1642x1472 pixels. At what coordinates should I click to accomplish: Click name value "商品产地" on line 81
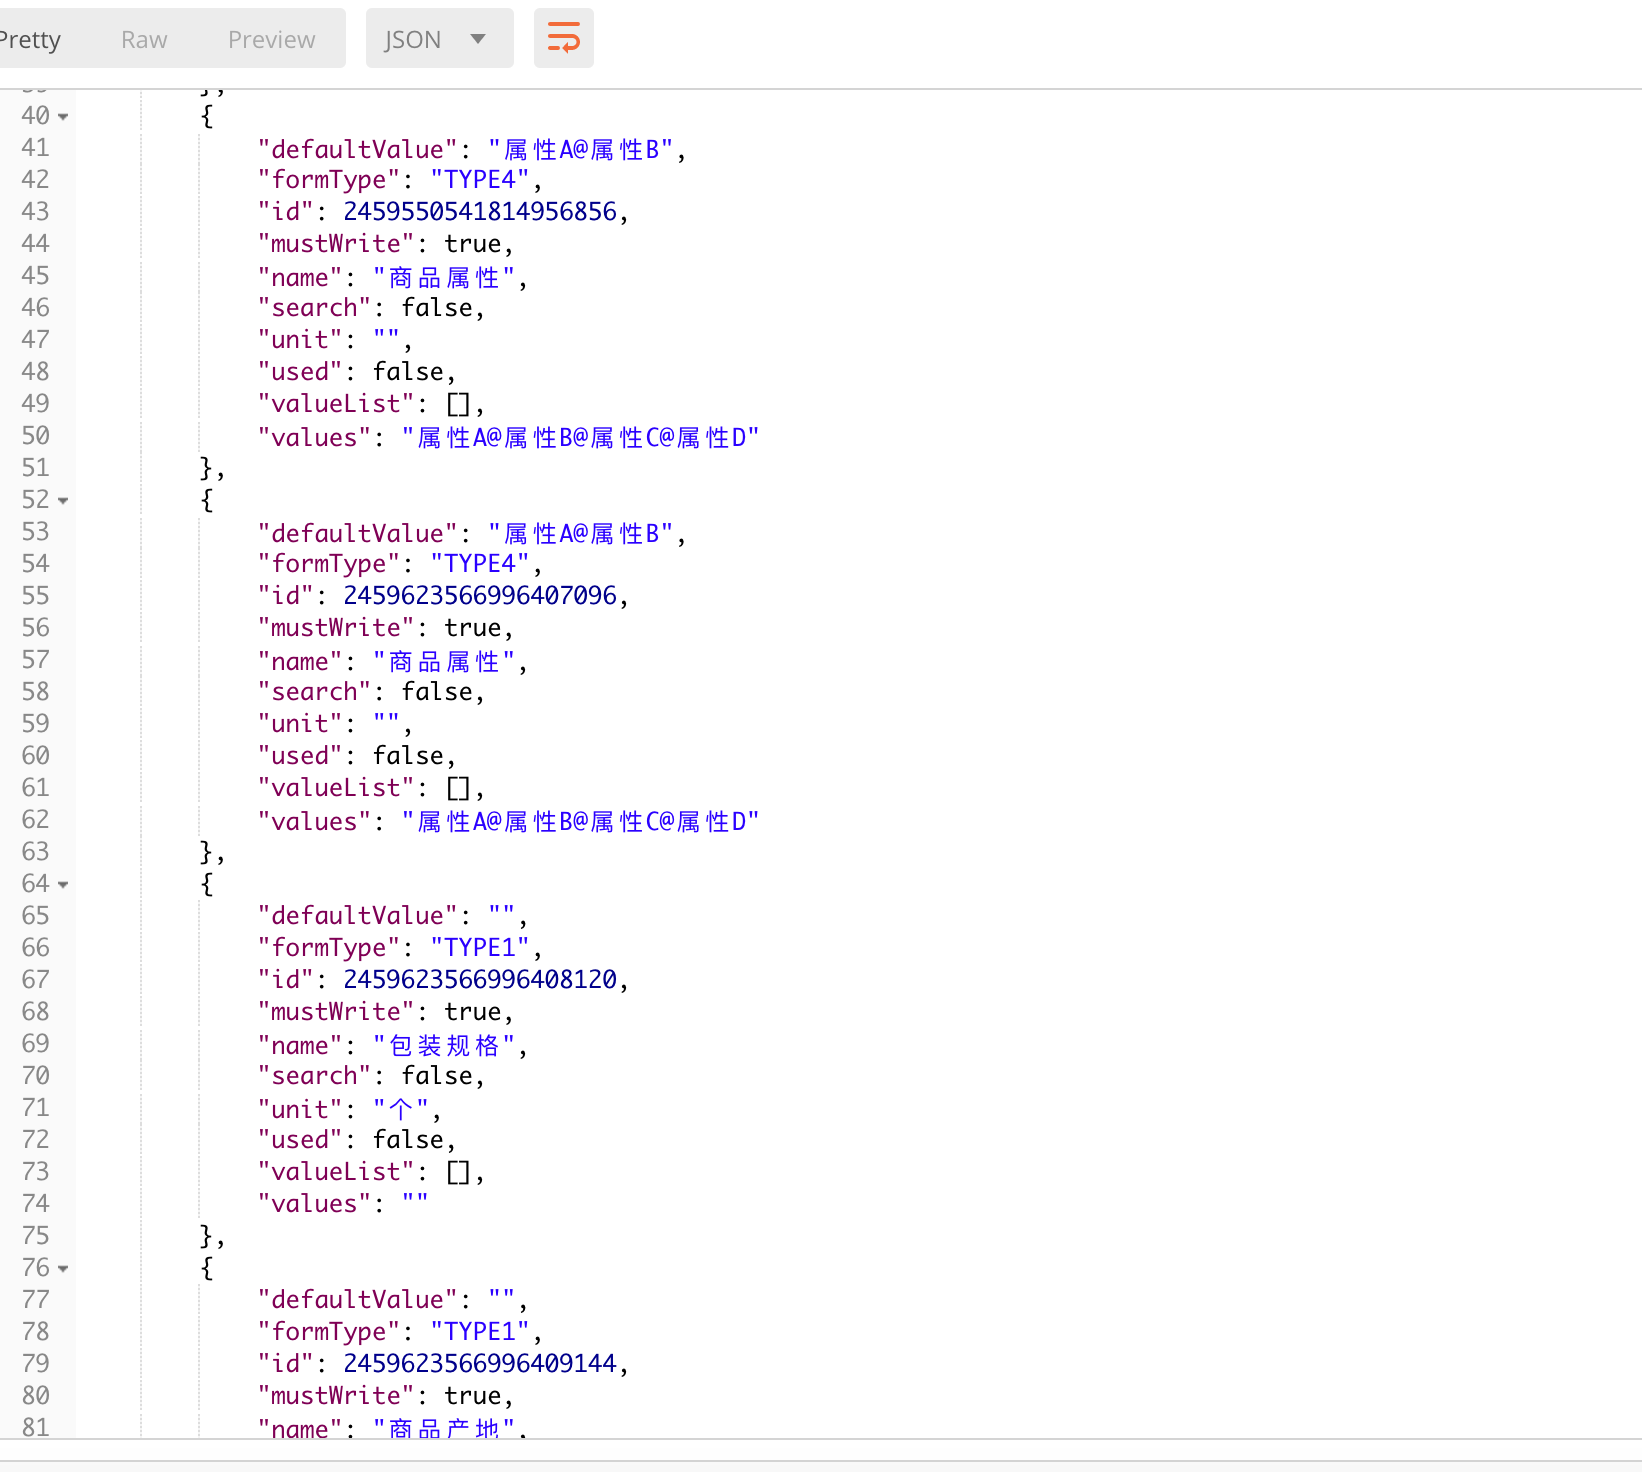click(x=444, y=1429)
